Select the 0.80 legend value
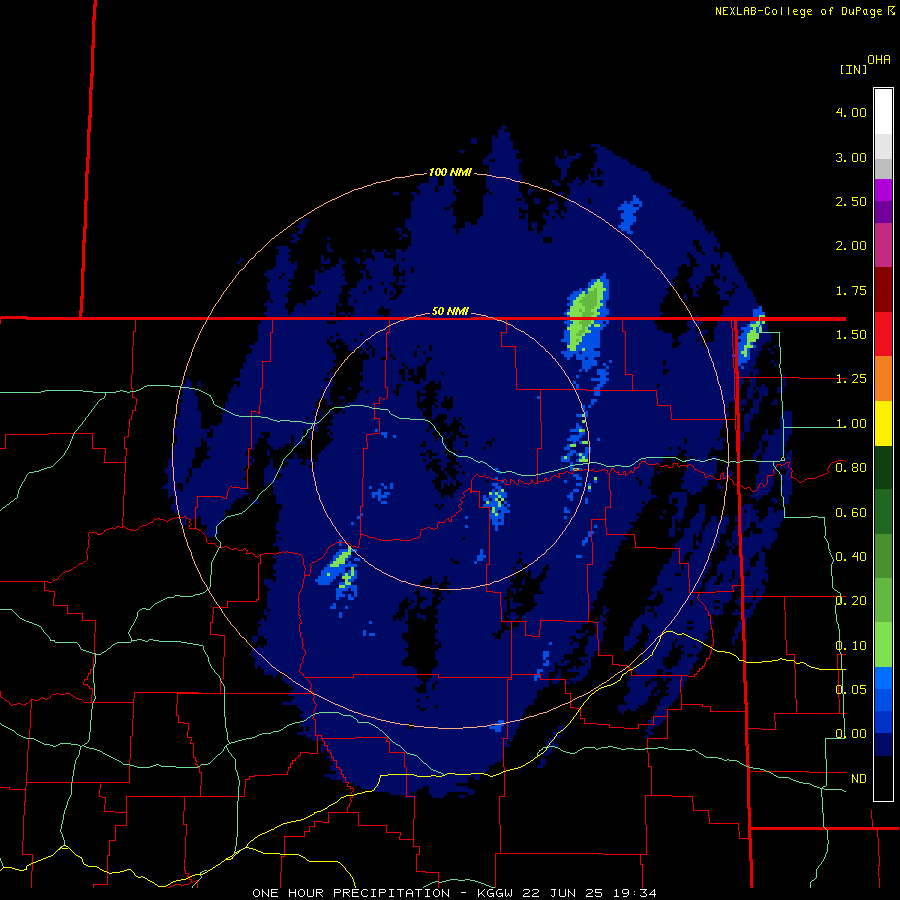Screen dimensions: 900x900 pyautogui.click(x=851, y=468)
